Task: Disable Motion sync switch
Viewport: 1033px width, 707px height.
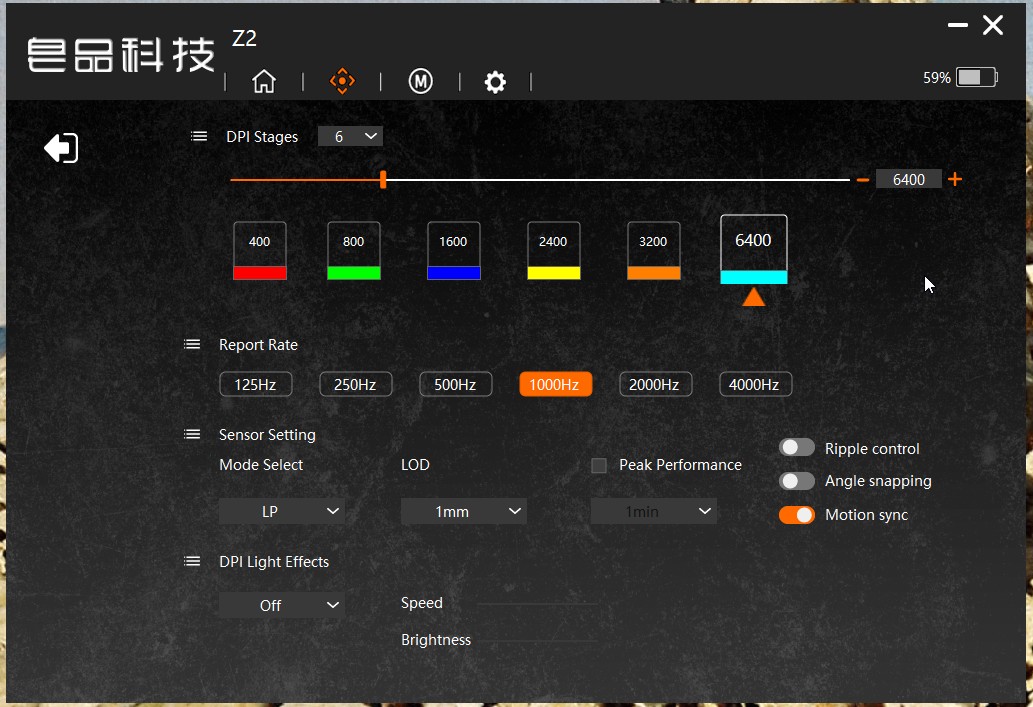Action: [796, 515]
